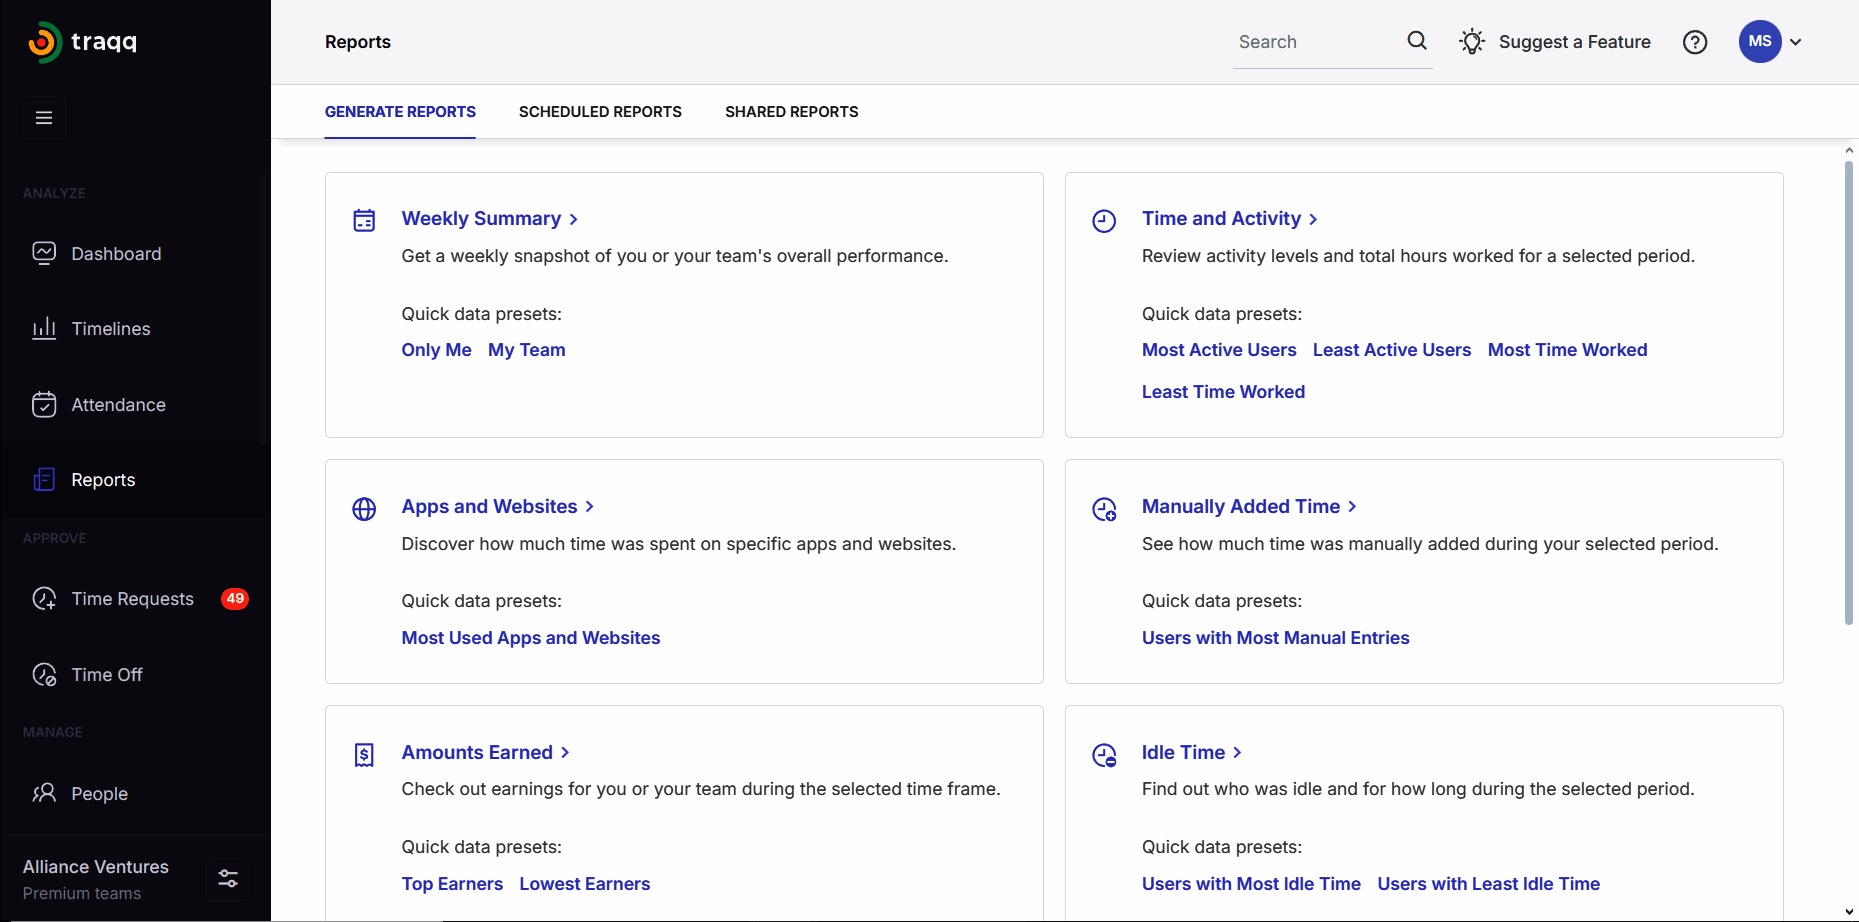
Task: Click the Time Off sidebar icon
Action: tap(44, 675)
